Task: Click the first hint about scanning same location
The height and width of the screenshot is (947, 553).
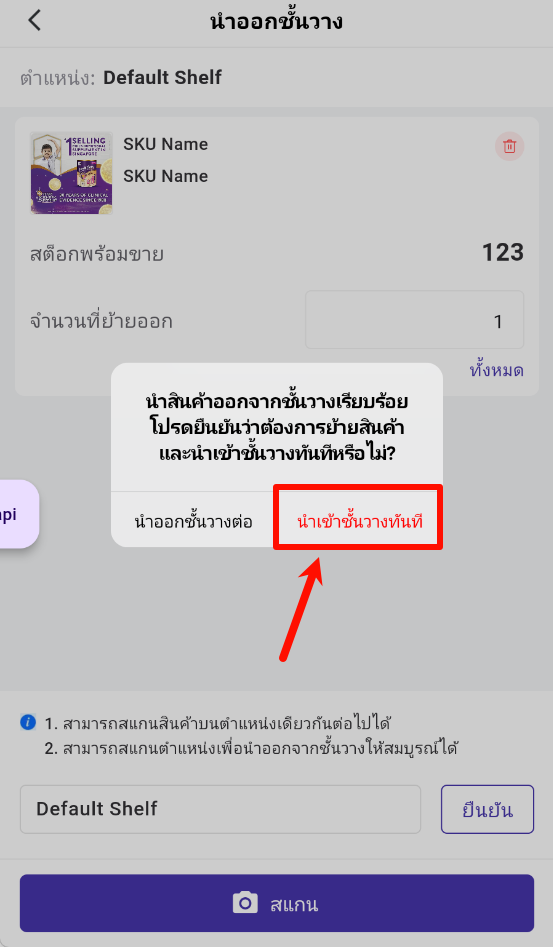Action: 218,722
